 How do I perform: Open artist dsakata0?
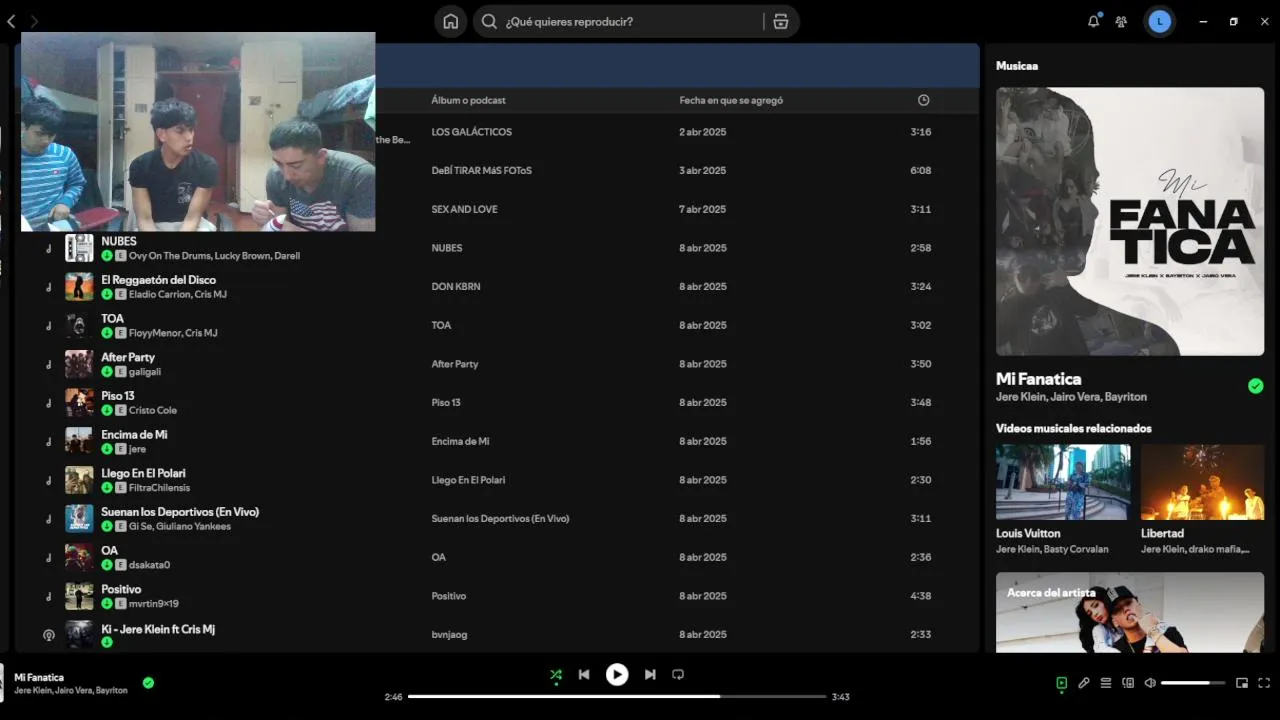click(x=149, y=565)
